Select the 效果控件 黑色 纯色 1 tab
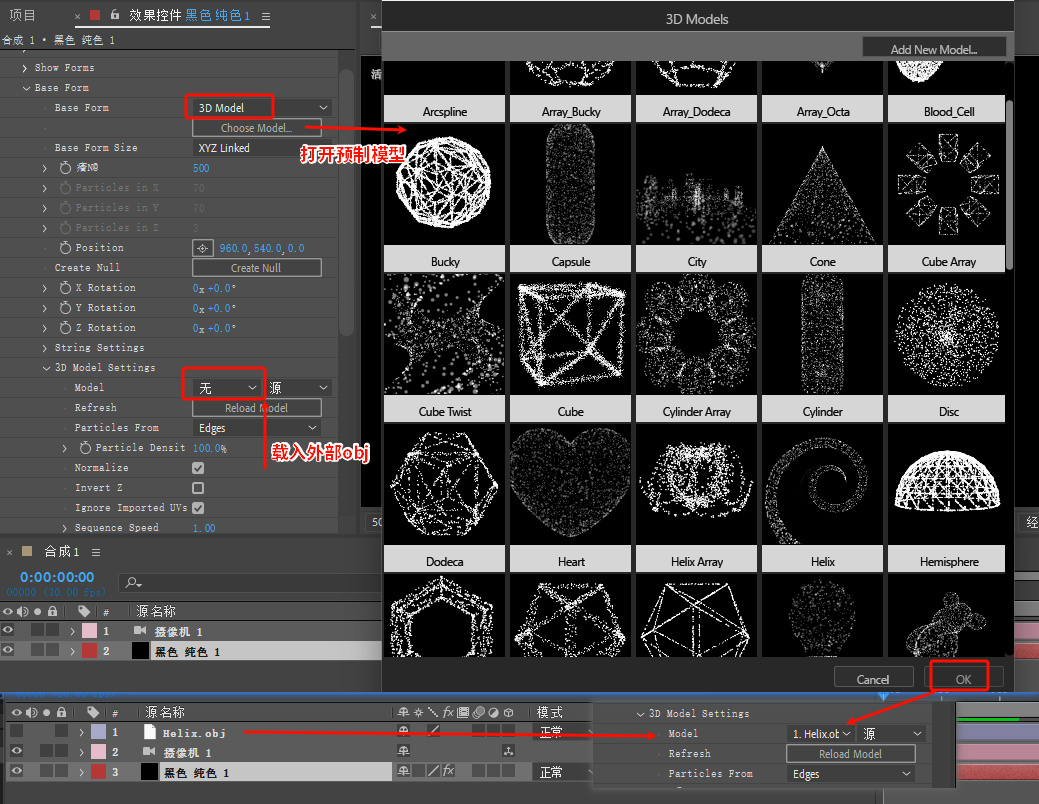 tap(190, 15)
